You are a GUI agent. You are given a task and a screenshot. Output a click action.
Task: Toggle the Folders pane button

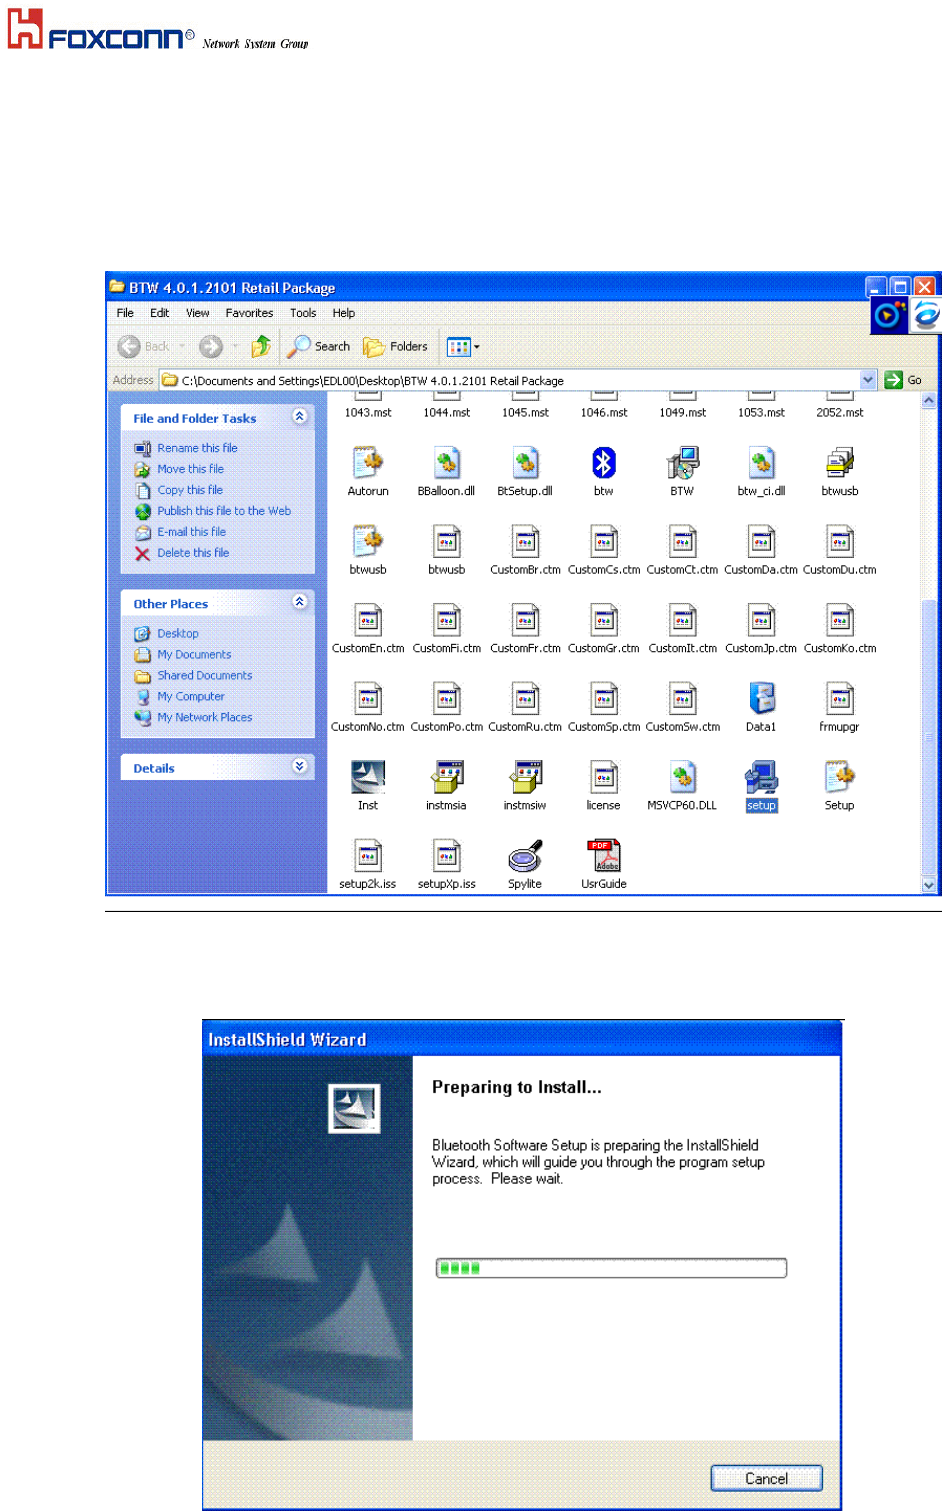coord(396,346)
